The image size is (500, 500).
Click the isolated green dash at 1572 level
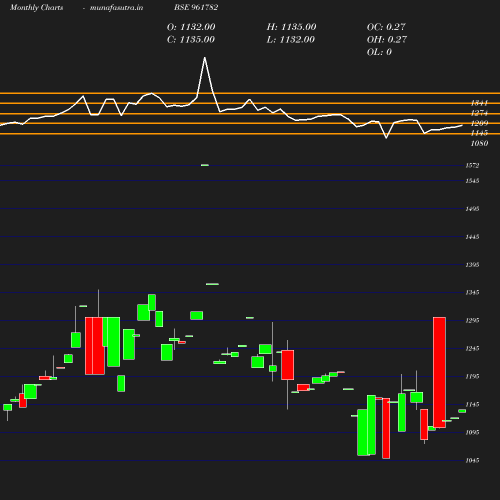(205, 165)
